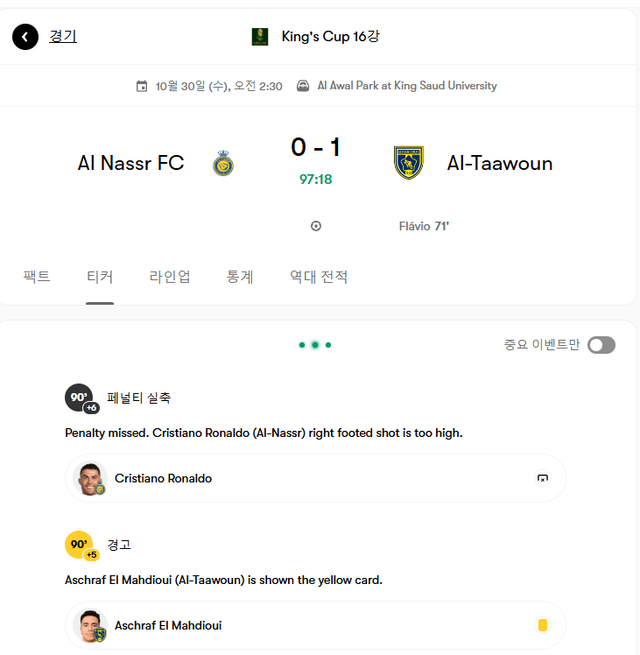Open the 경기 link

pos(63,37)
